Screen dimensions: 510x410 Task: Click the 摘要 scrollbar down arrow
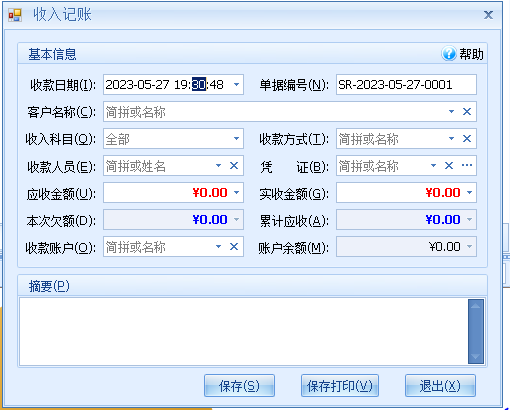click(x=476, y=357)
